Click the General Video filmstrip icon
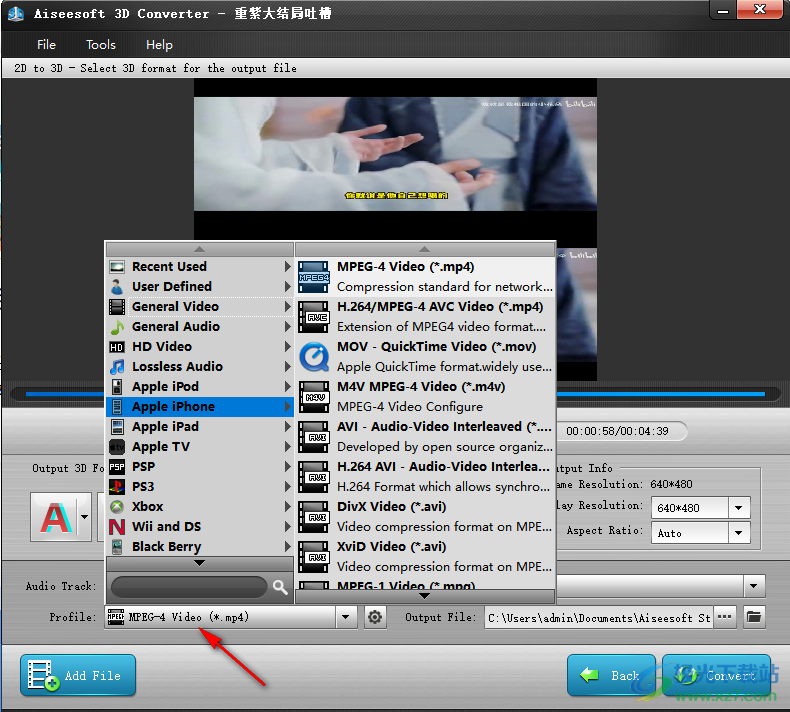790x712 pixels. pos(117,306)
